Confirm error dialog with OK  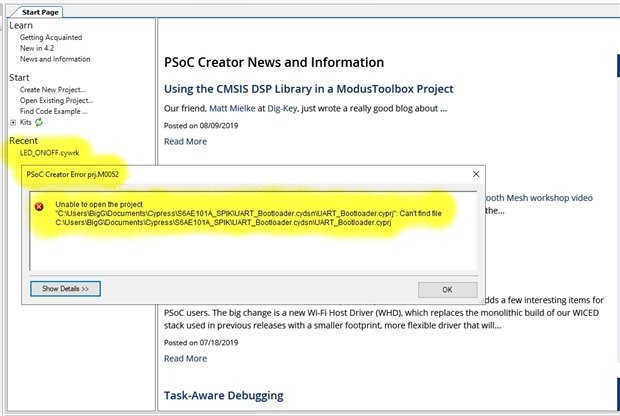tap(447, 289)
